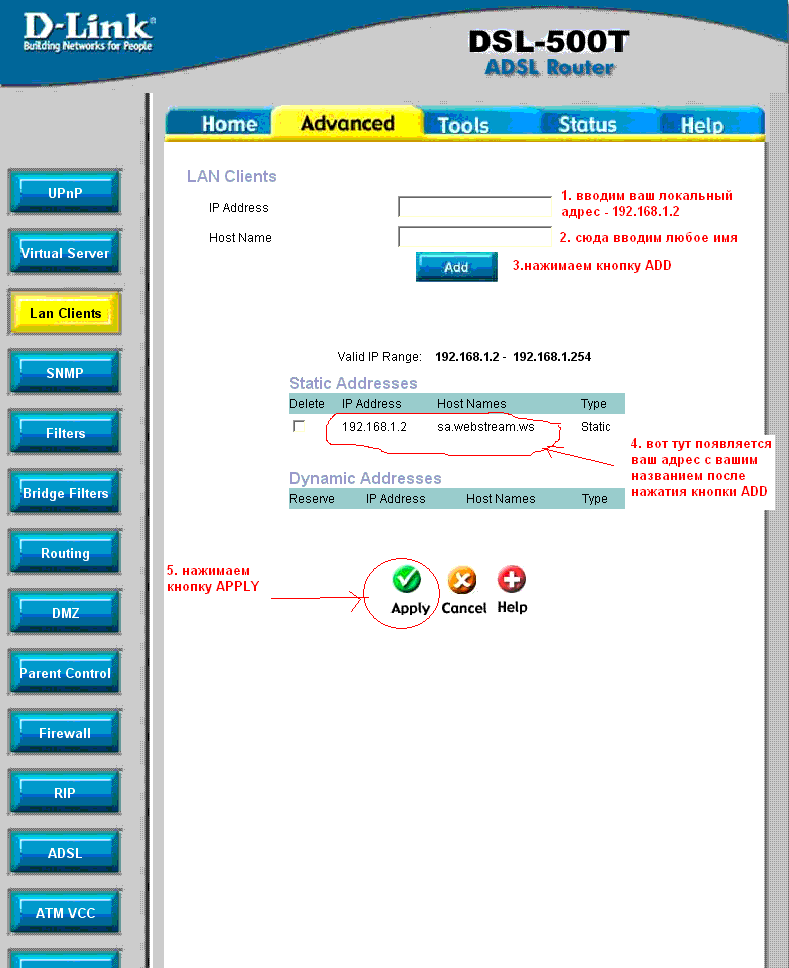This screenshot has height=968, width=789.
Task: Open the Tools tab
Action: click(463, 124)
